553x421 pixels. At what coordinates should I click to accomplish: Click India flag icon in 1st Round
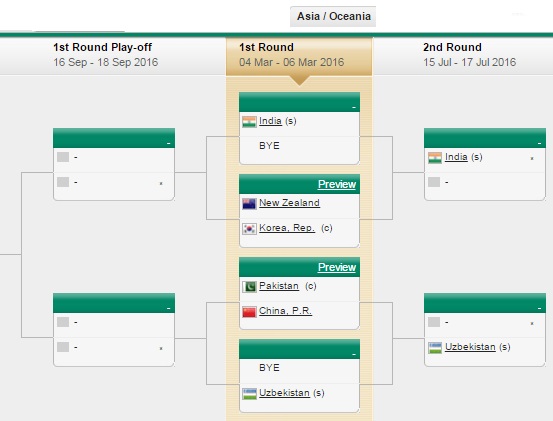point(249,122)
